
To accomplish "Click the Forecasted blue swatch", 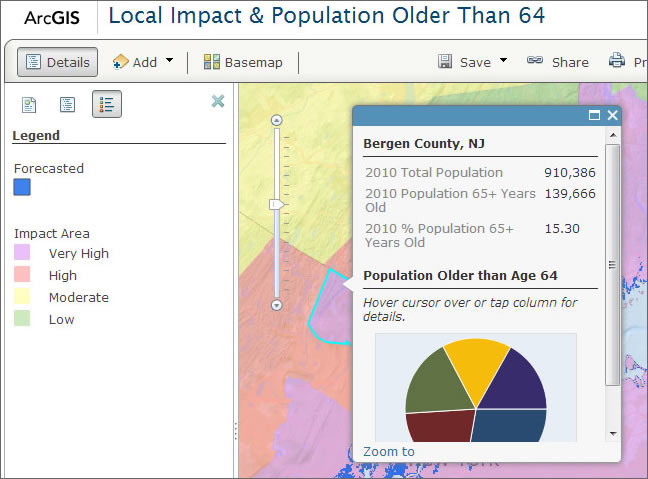I will tap(22, 187).
